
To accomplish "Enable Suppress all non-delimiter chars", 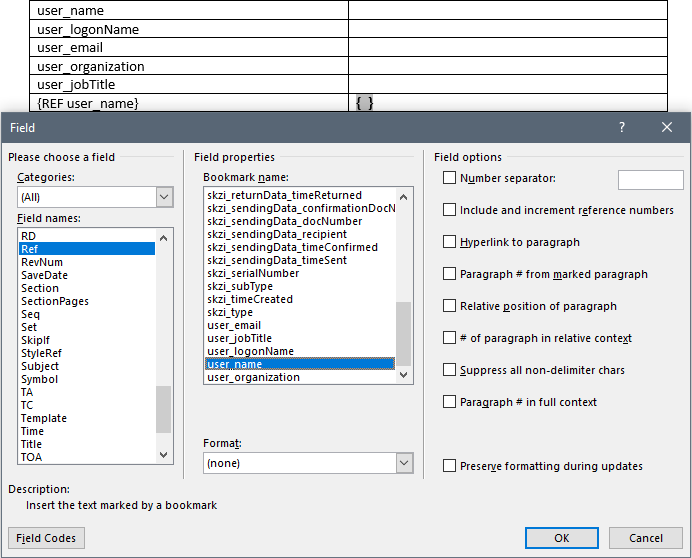I will (450, 370).
